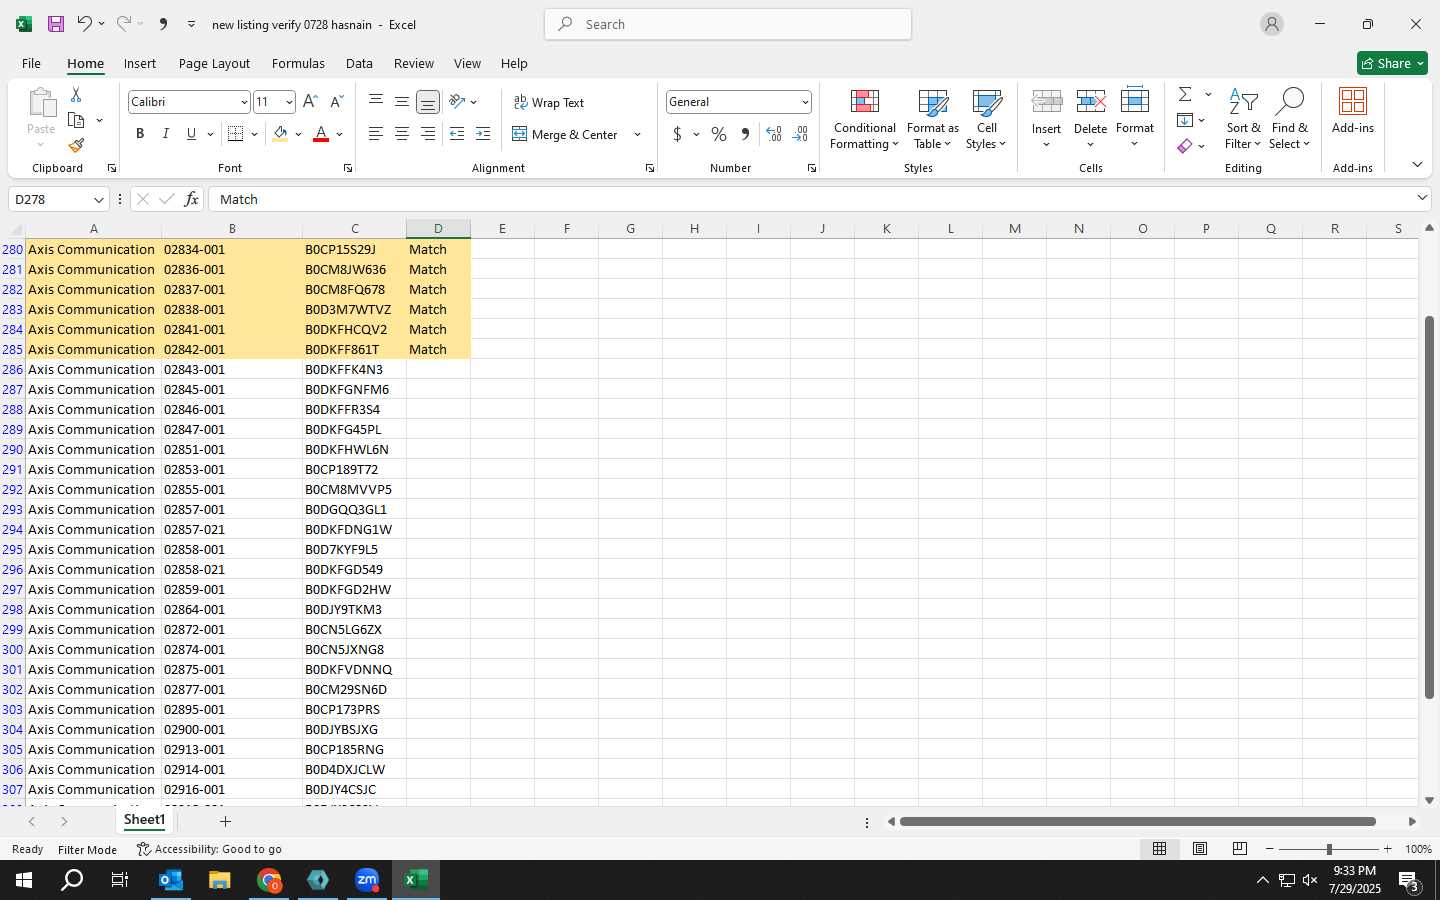Cut the selection with the scissors icon
The image size is (1440, 900).
(x=76, y=94)
